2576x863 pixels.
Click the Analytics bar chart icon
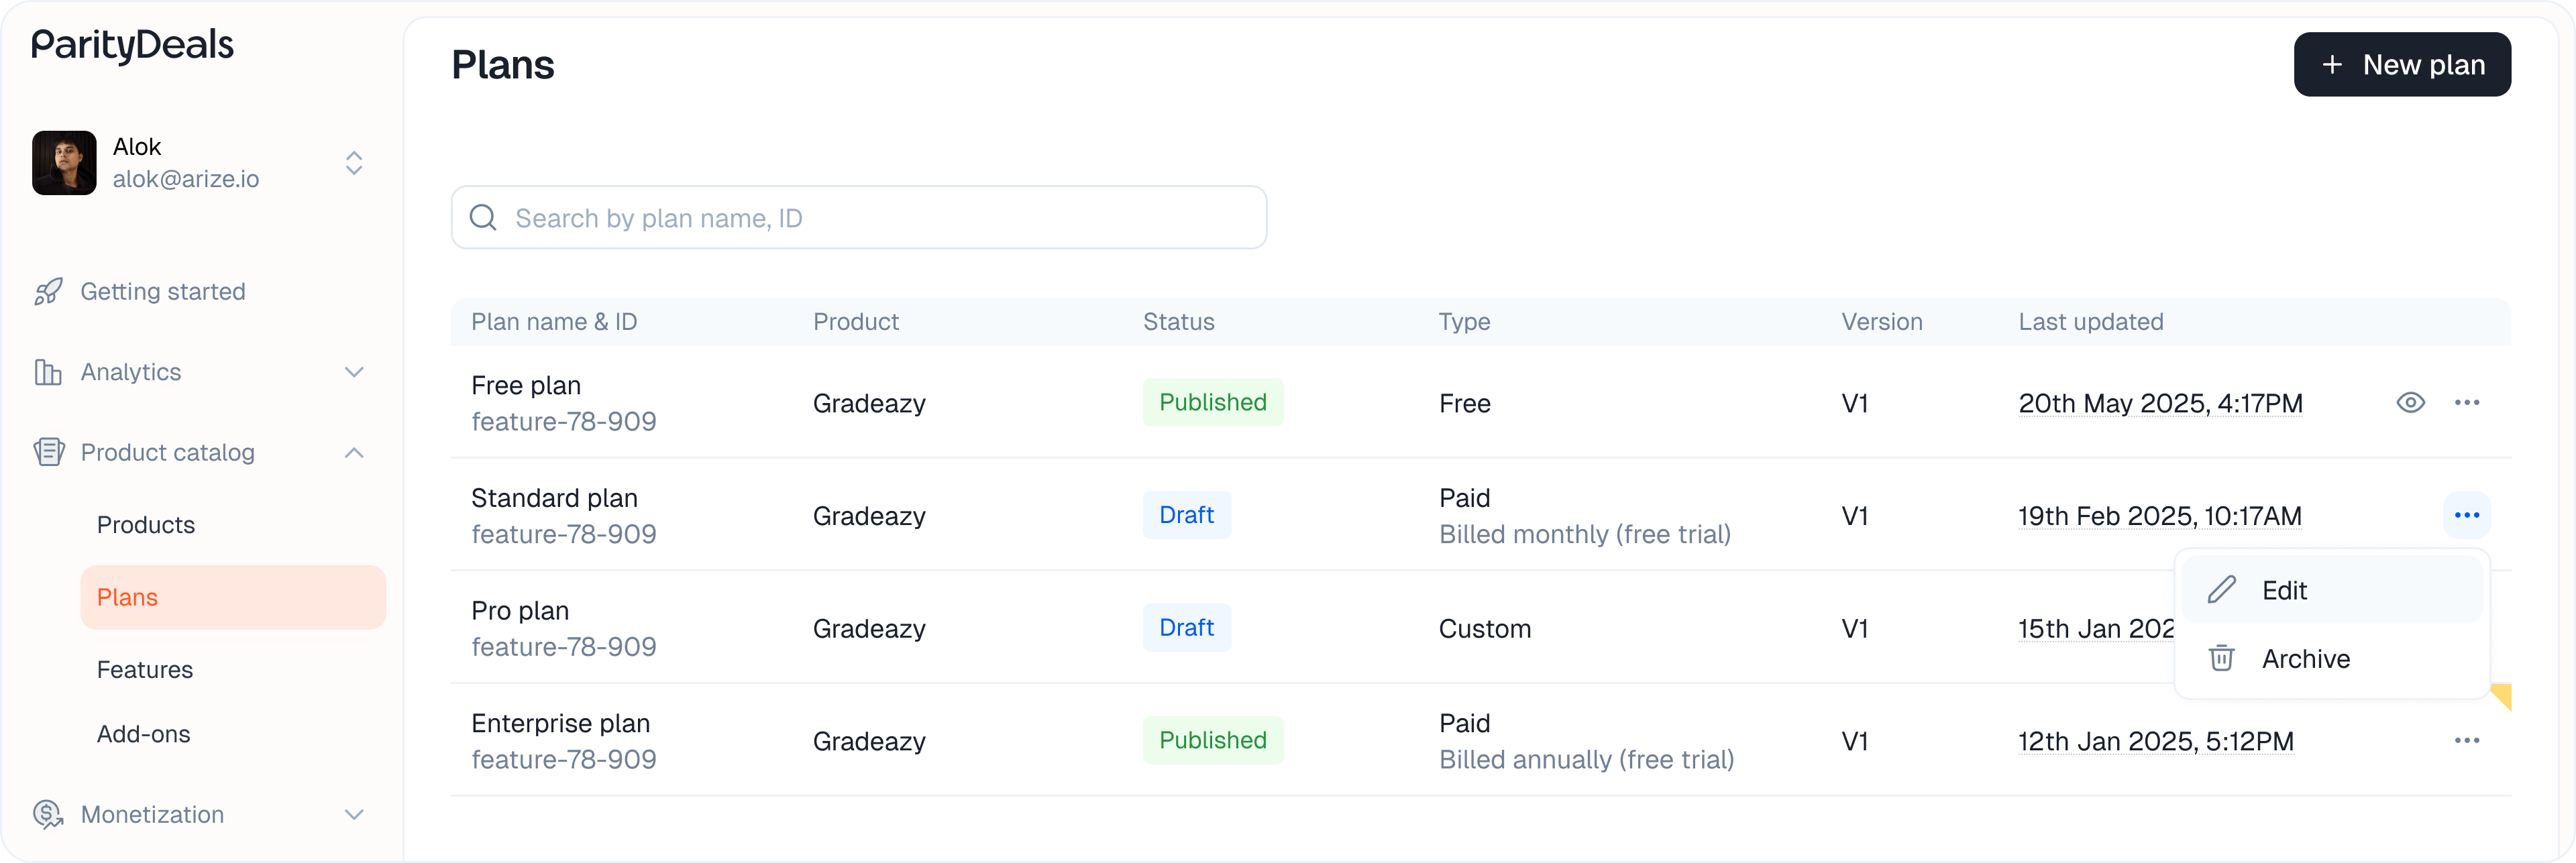pos(48,372)
